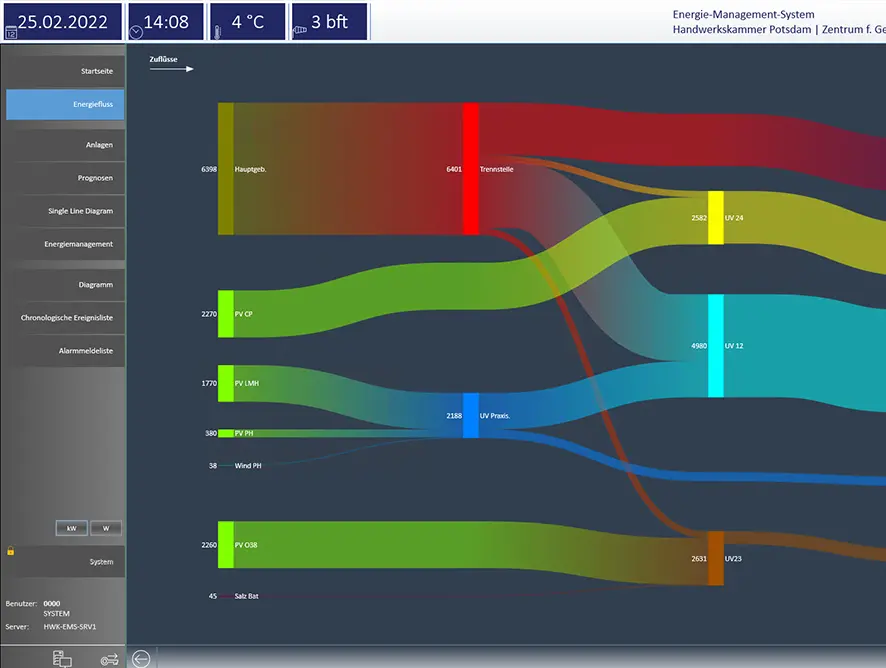
Task: Click the UV23 value 2631
Action: 699,559
